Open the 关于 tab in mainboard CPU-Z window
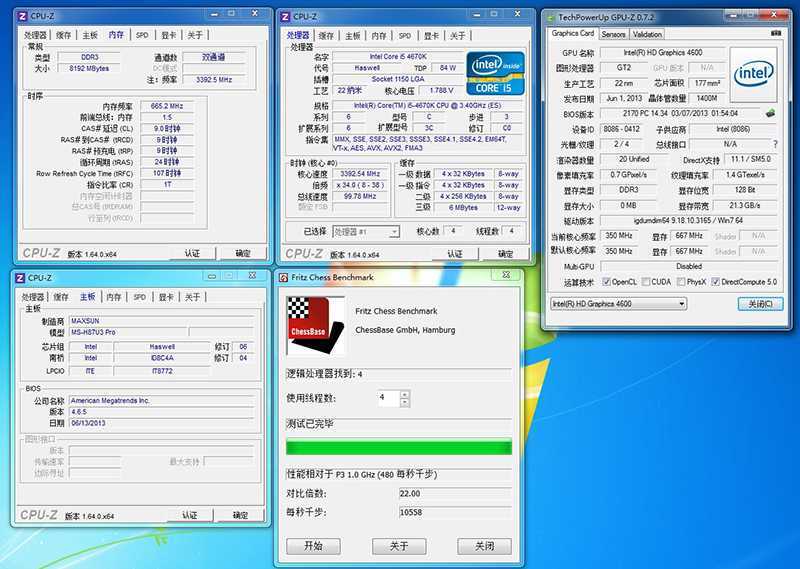 pyautogui.click(x=192, y=297)
